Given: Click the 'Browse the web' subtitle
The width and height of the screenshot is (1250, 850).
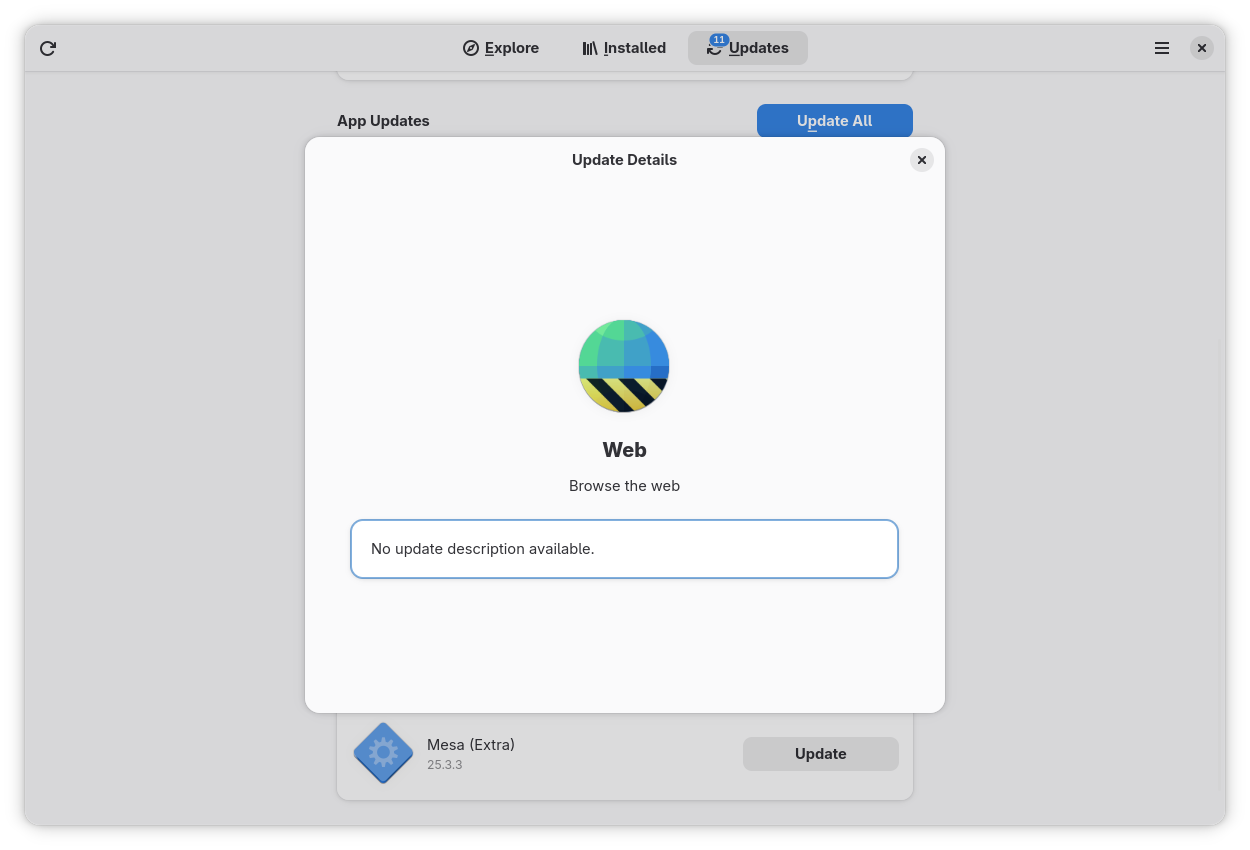Looking at the screenshot, I should [x=624, y=486].
